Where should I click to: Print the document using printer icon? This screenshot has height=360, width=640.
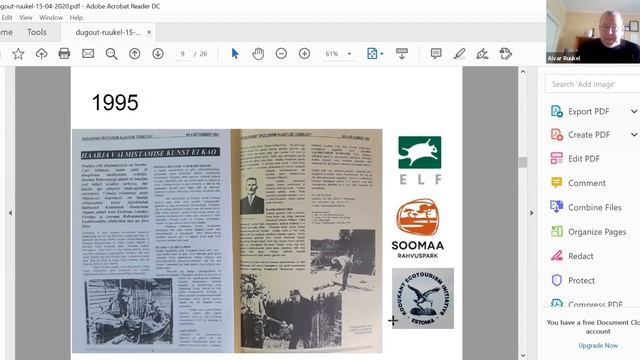[x=64, y=53]
